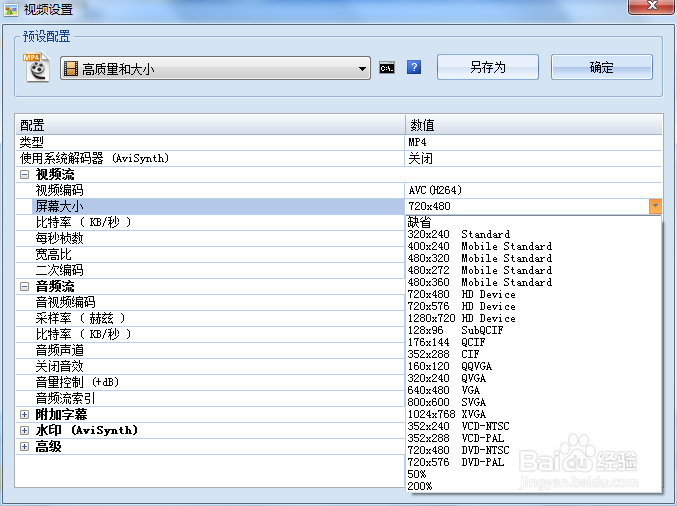
Task: Click the 关闭 value for AviSynth decoder
Action: click(x=534, y=158)
